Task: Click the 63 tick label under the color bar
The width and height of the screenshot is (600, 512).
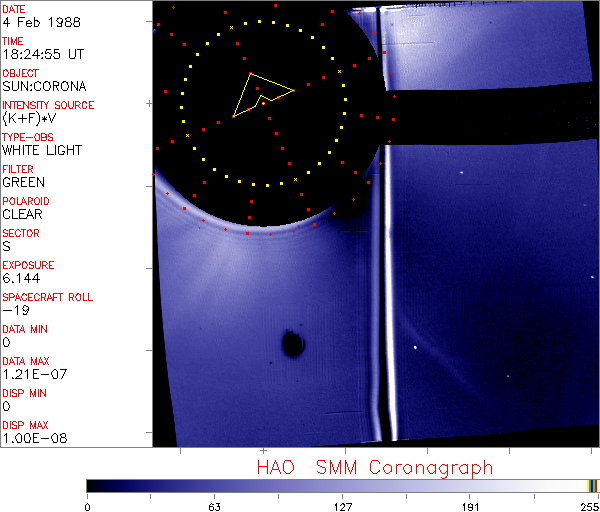Action: pos(214,505)
